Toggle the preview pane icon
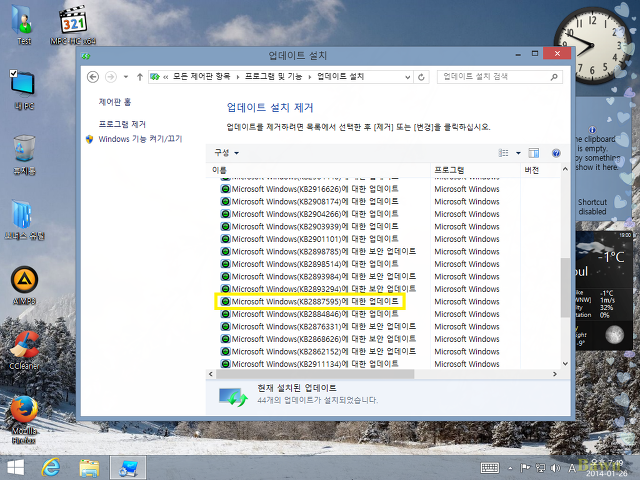The width and height of the screenshot is (640, 480). pyautogui.click(x=533, y=153)
